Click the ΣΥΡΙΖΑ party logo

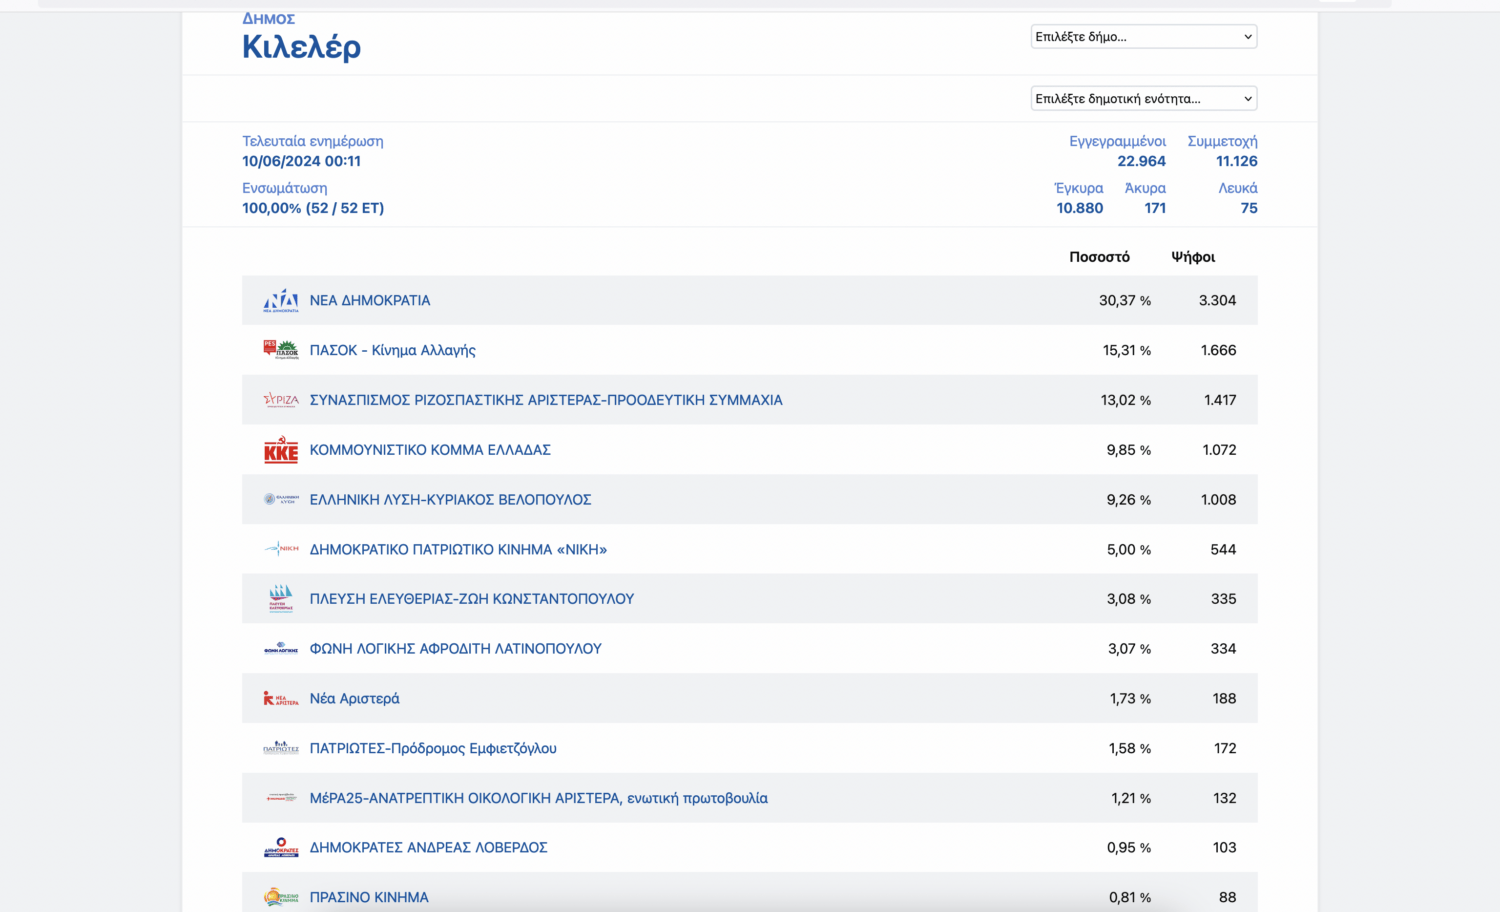pyautogui.click(x=281, y=400)
